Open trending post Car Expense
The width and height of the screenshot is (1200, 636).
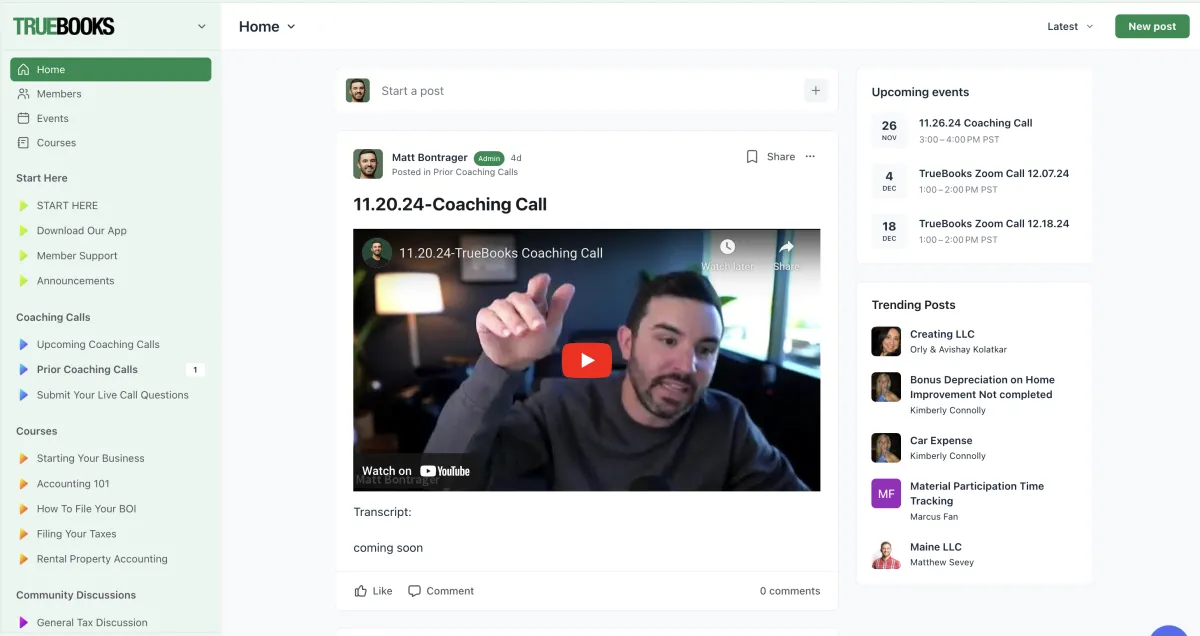[x=941, y=440]
